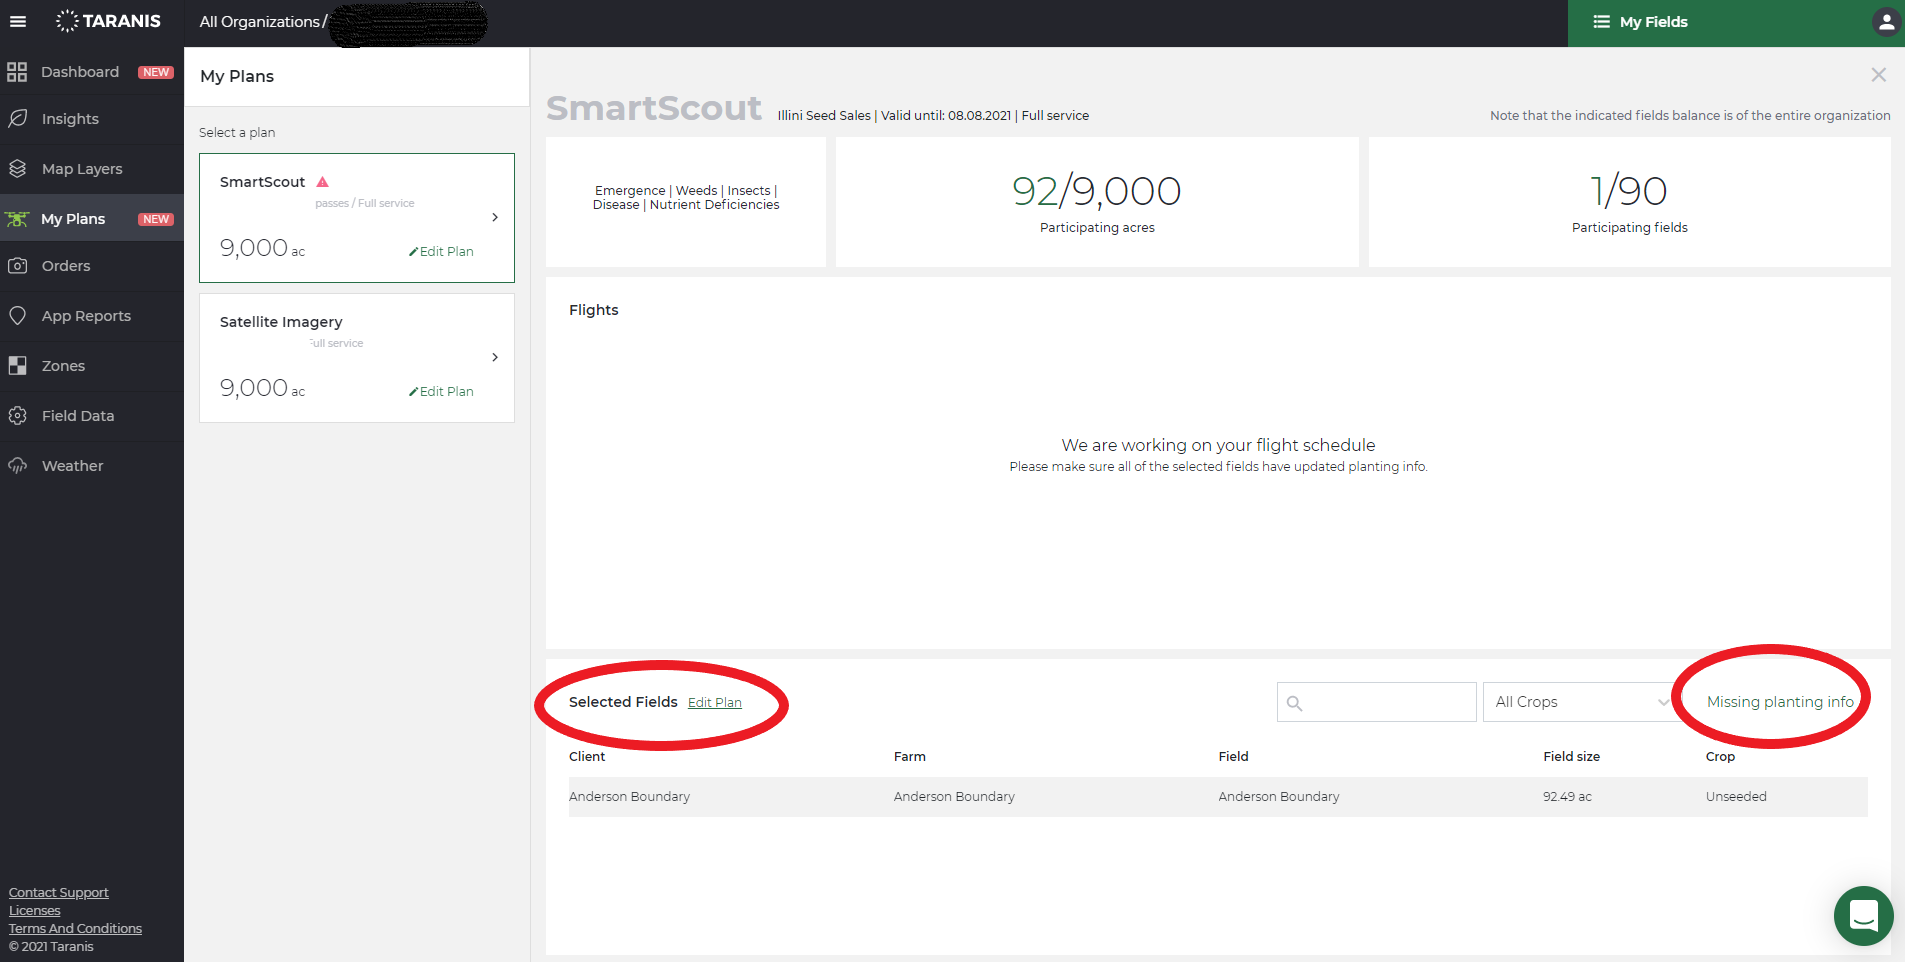
Task: Click the NEW badge next to My Plans
Action: click(156, 219)
